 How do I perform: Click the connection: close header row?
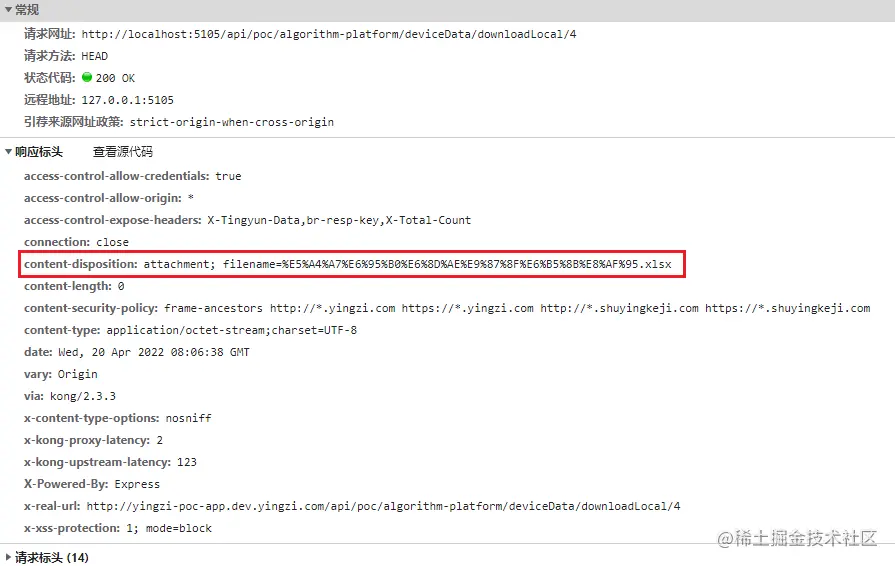pos(76,242)
